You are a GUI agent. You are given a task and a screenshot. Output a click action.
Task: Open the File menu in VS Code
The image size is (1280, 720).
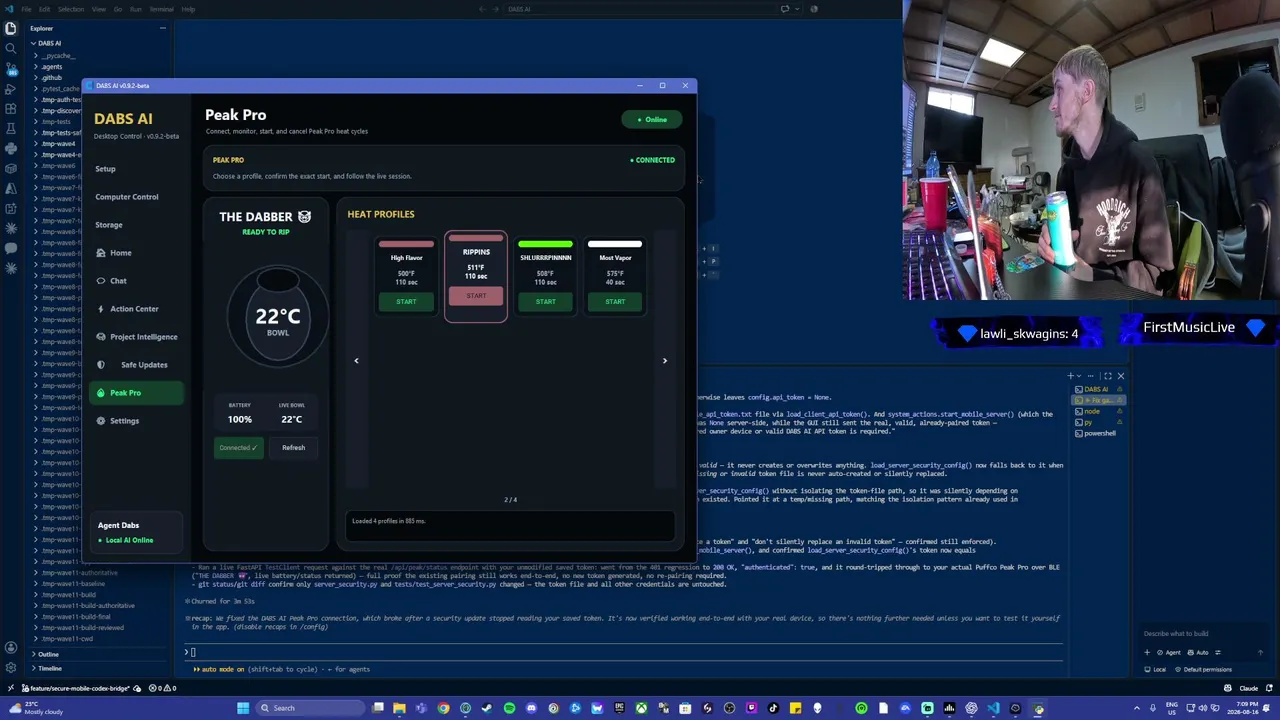27,9
